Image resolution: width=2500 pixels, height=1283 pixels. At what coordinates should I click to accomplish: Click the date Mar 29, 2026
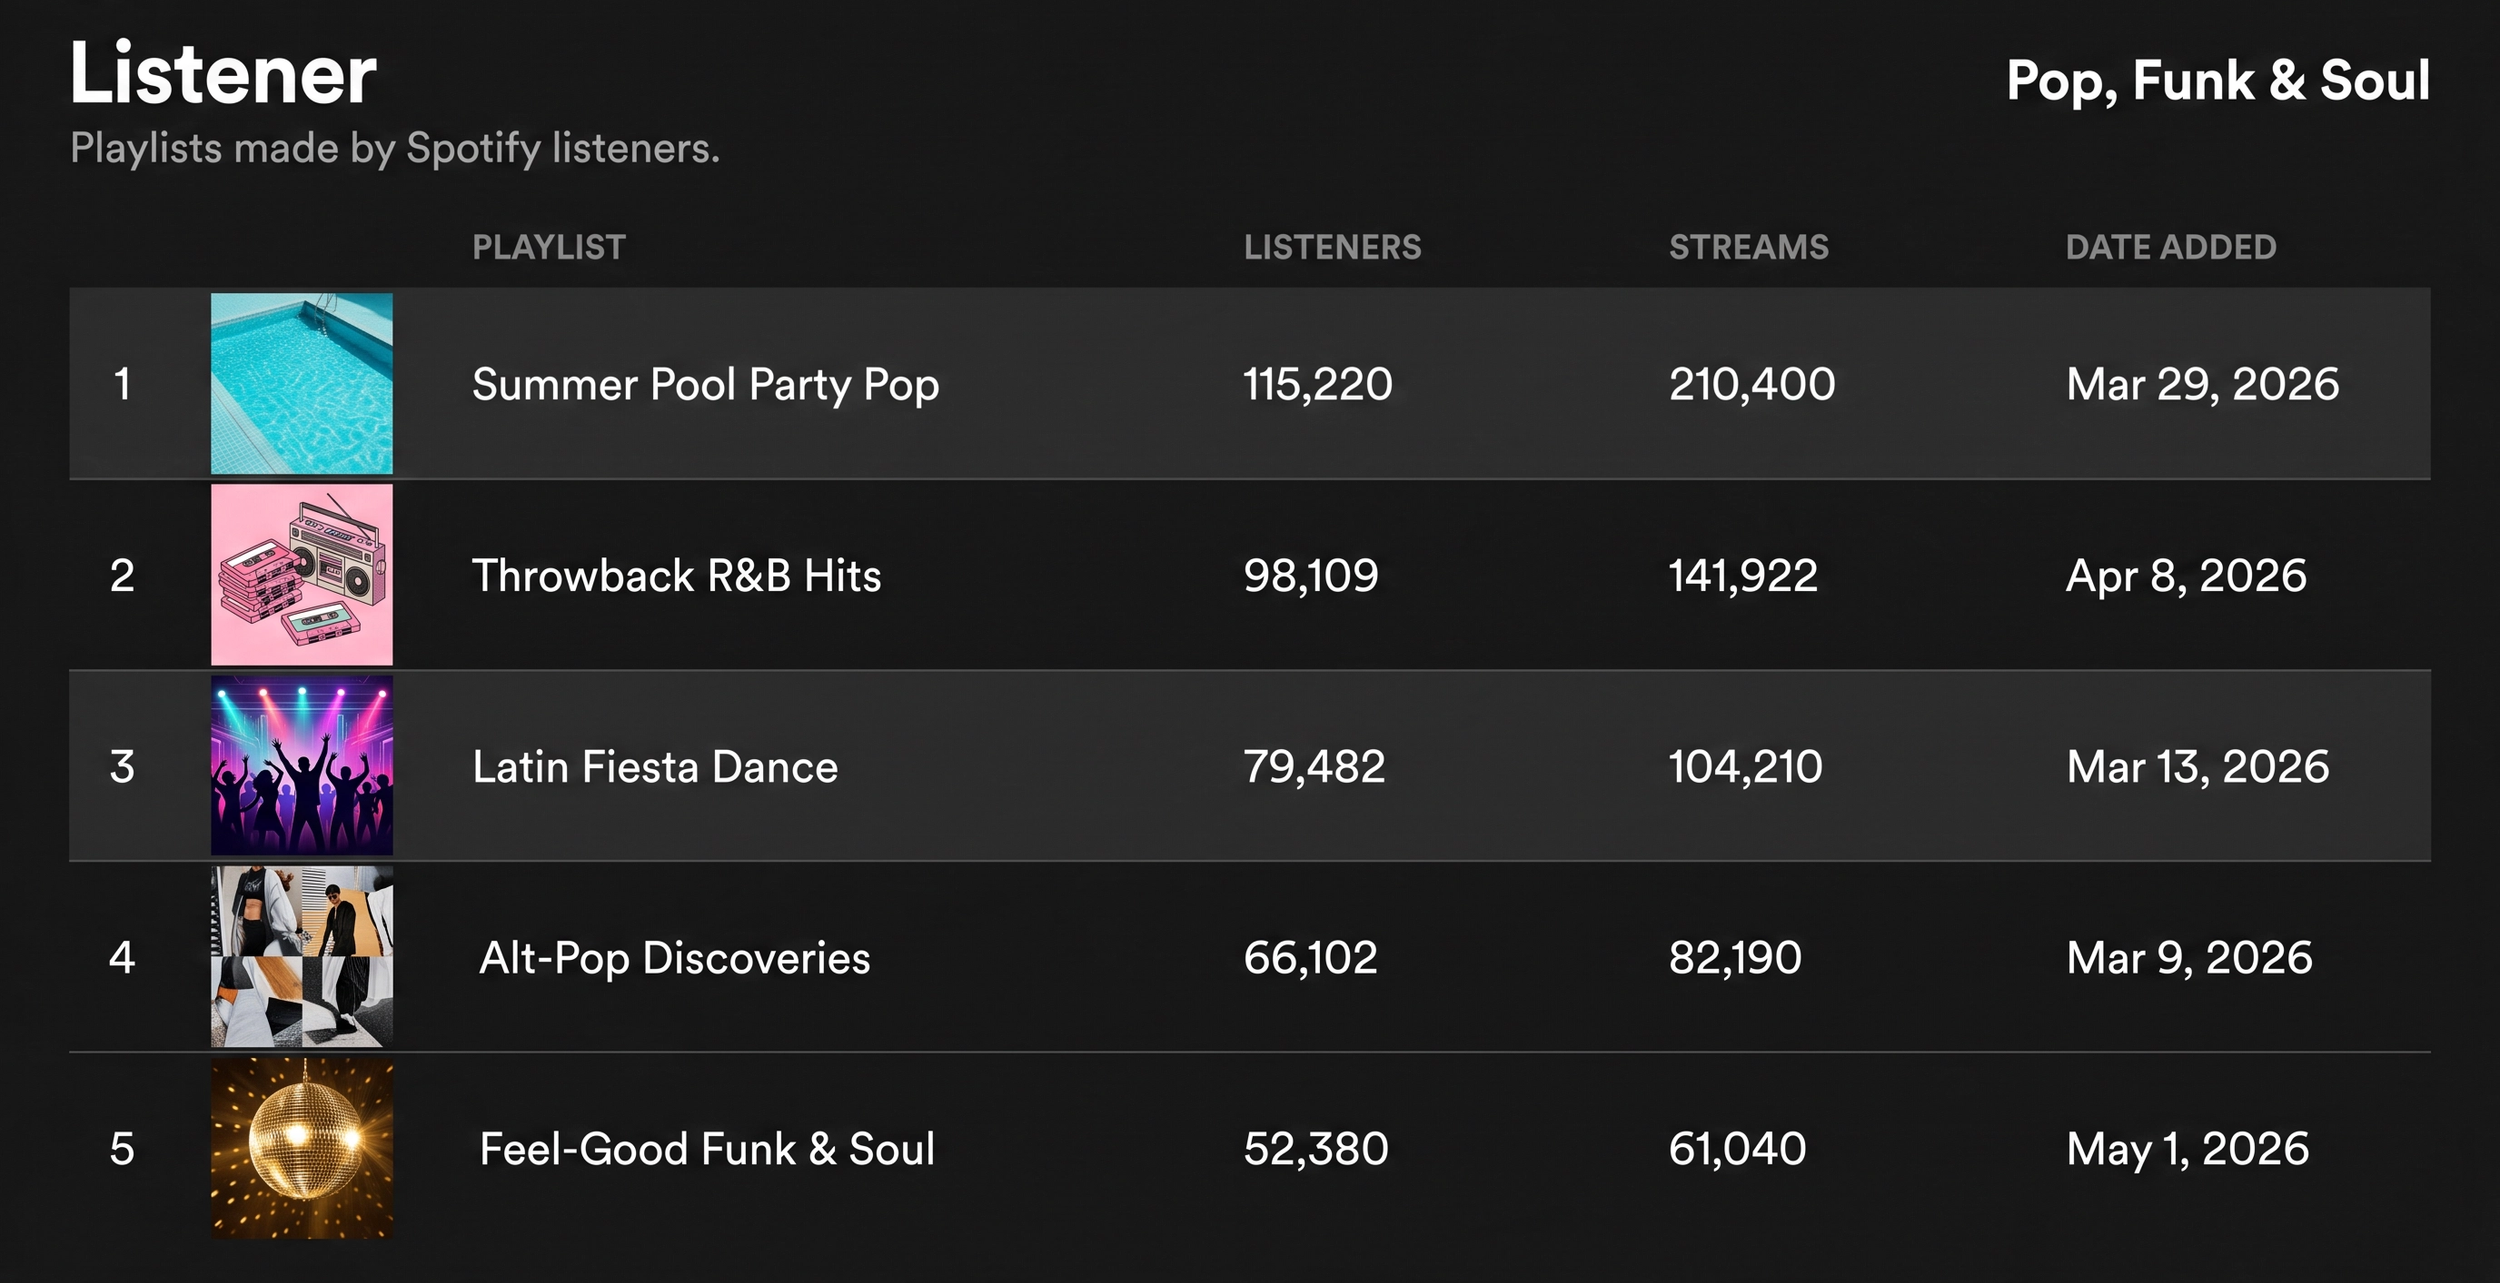(x=2203, y=385)
